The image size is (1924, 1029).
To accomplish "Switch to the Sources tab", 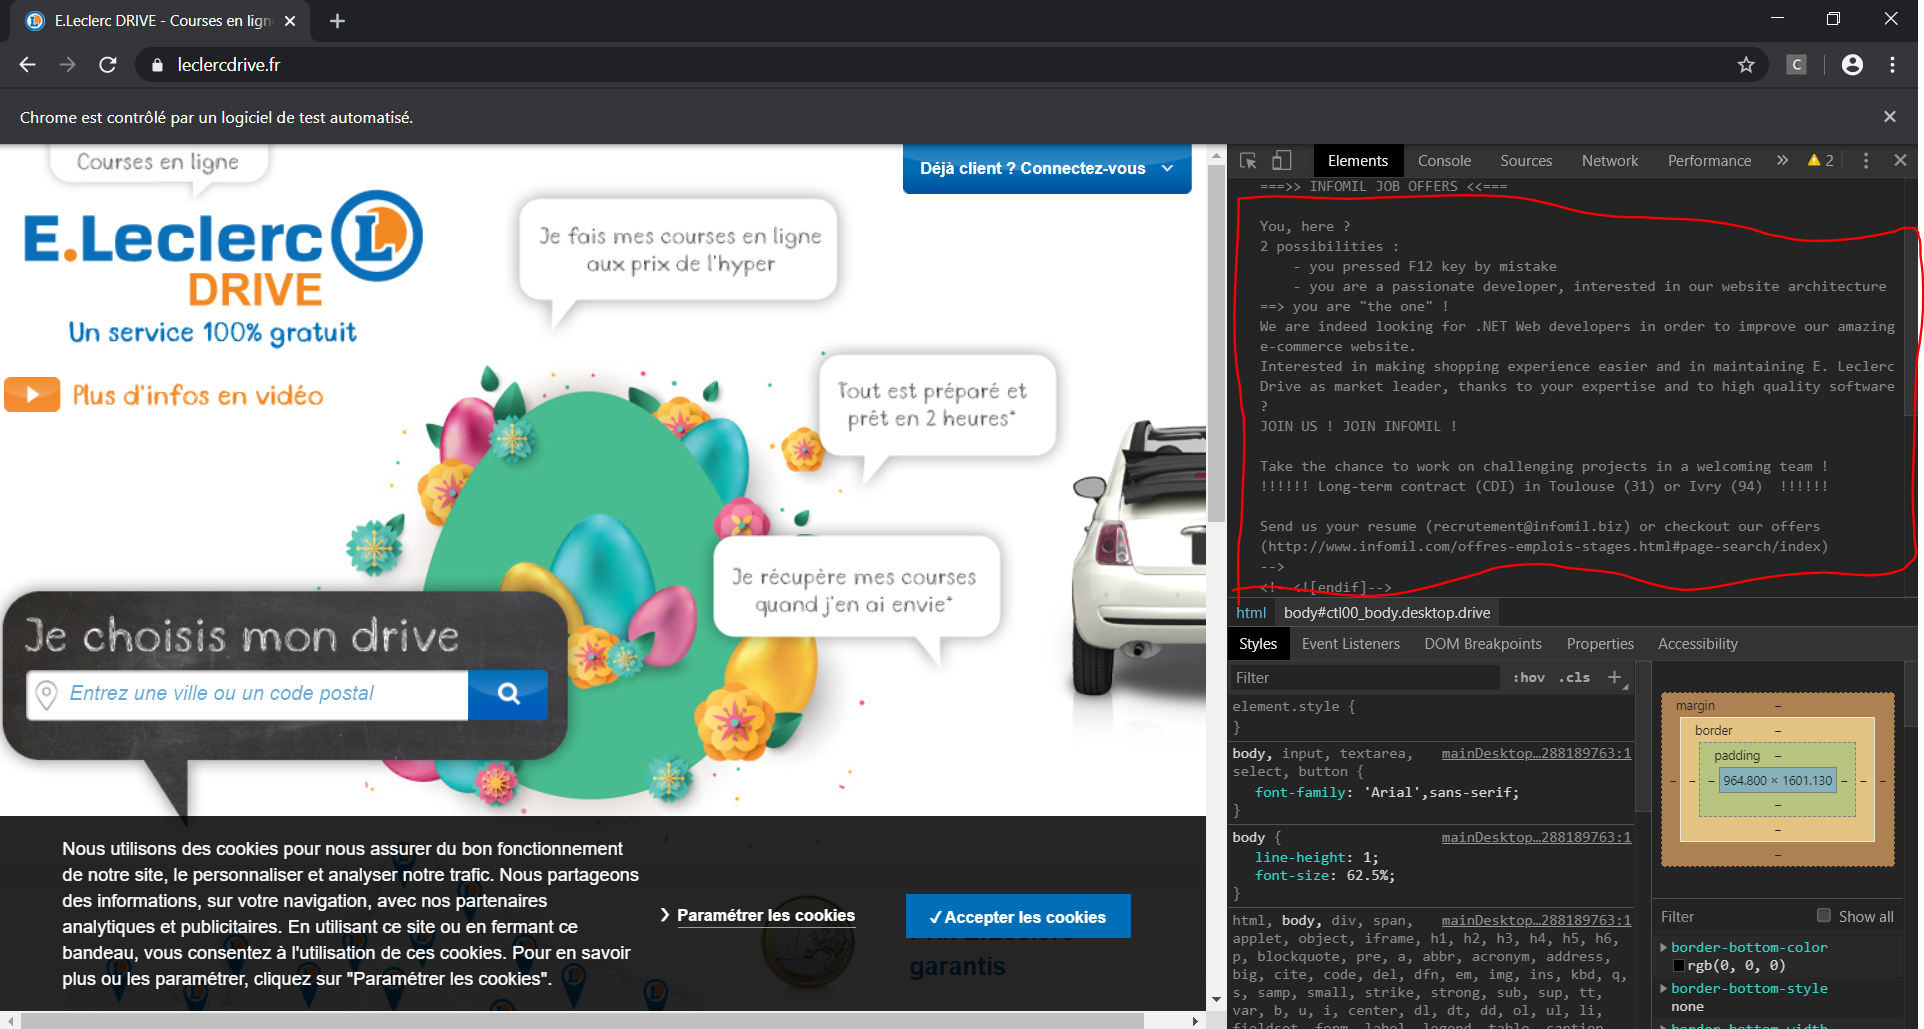I will pos(1526,161).
